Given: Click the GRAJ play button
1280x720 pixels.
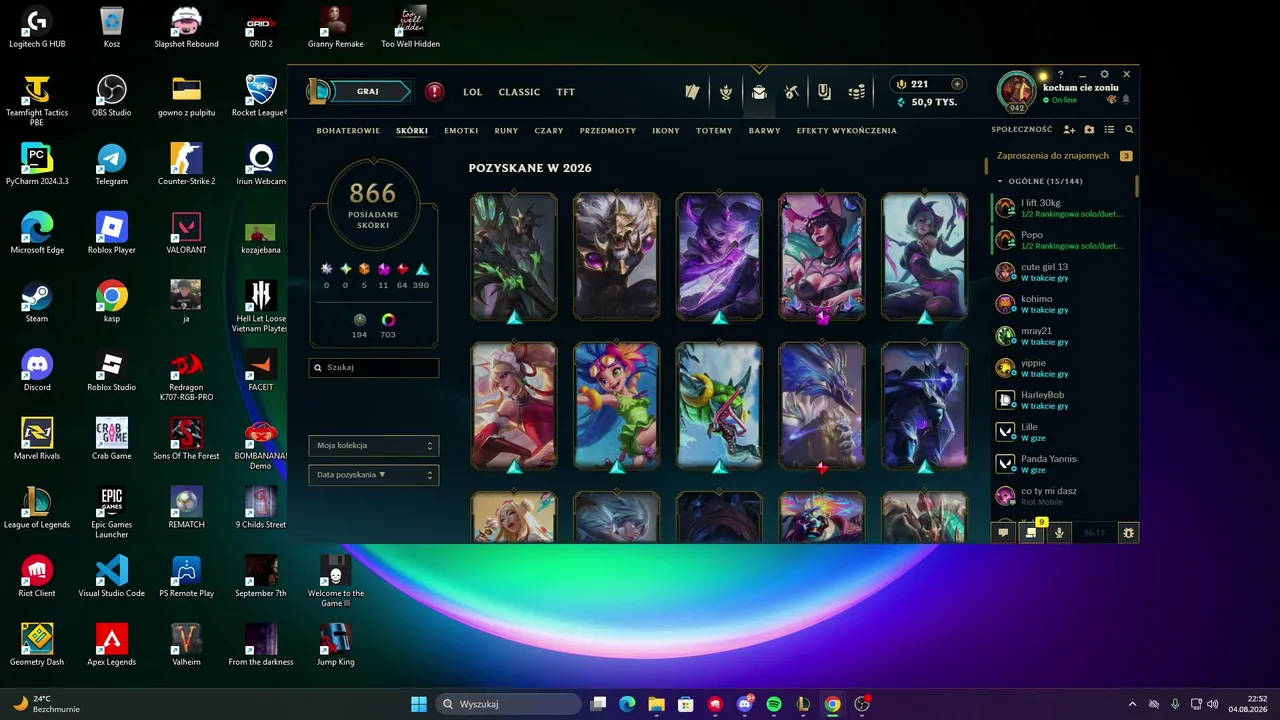Looking at the screenshot, I should 368,92.
